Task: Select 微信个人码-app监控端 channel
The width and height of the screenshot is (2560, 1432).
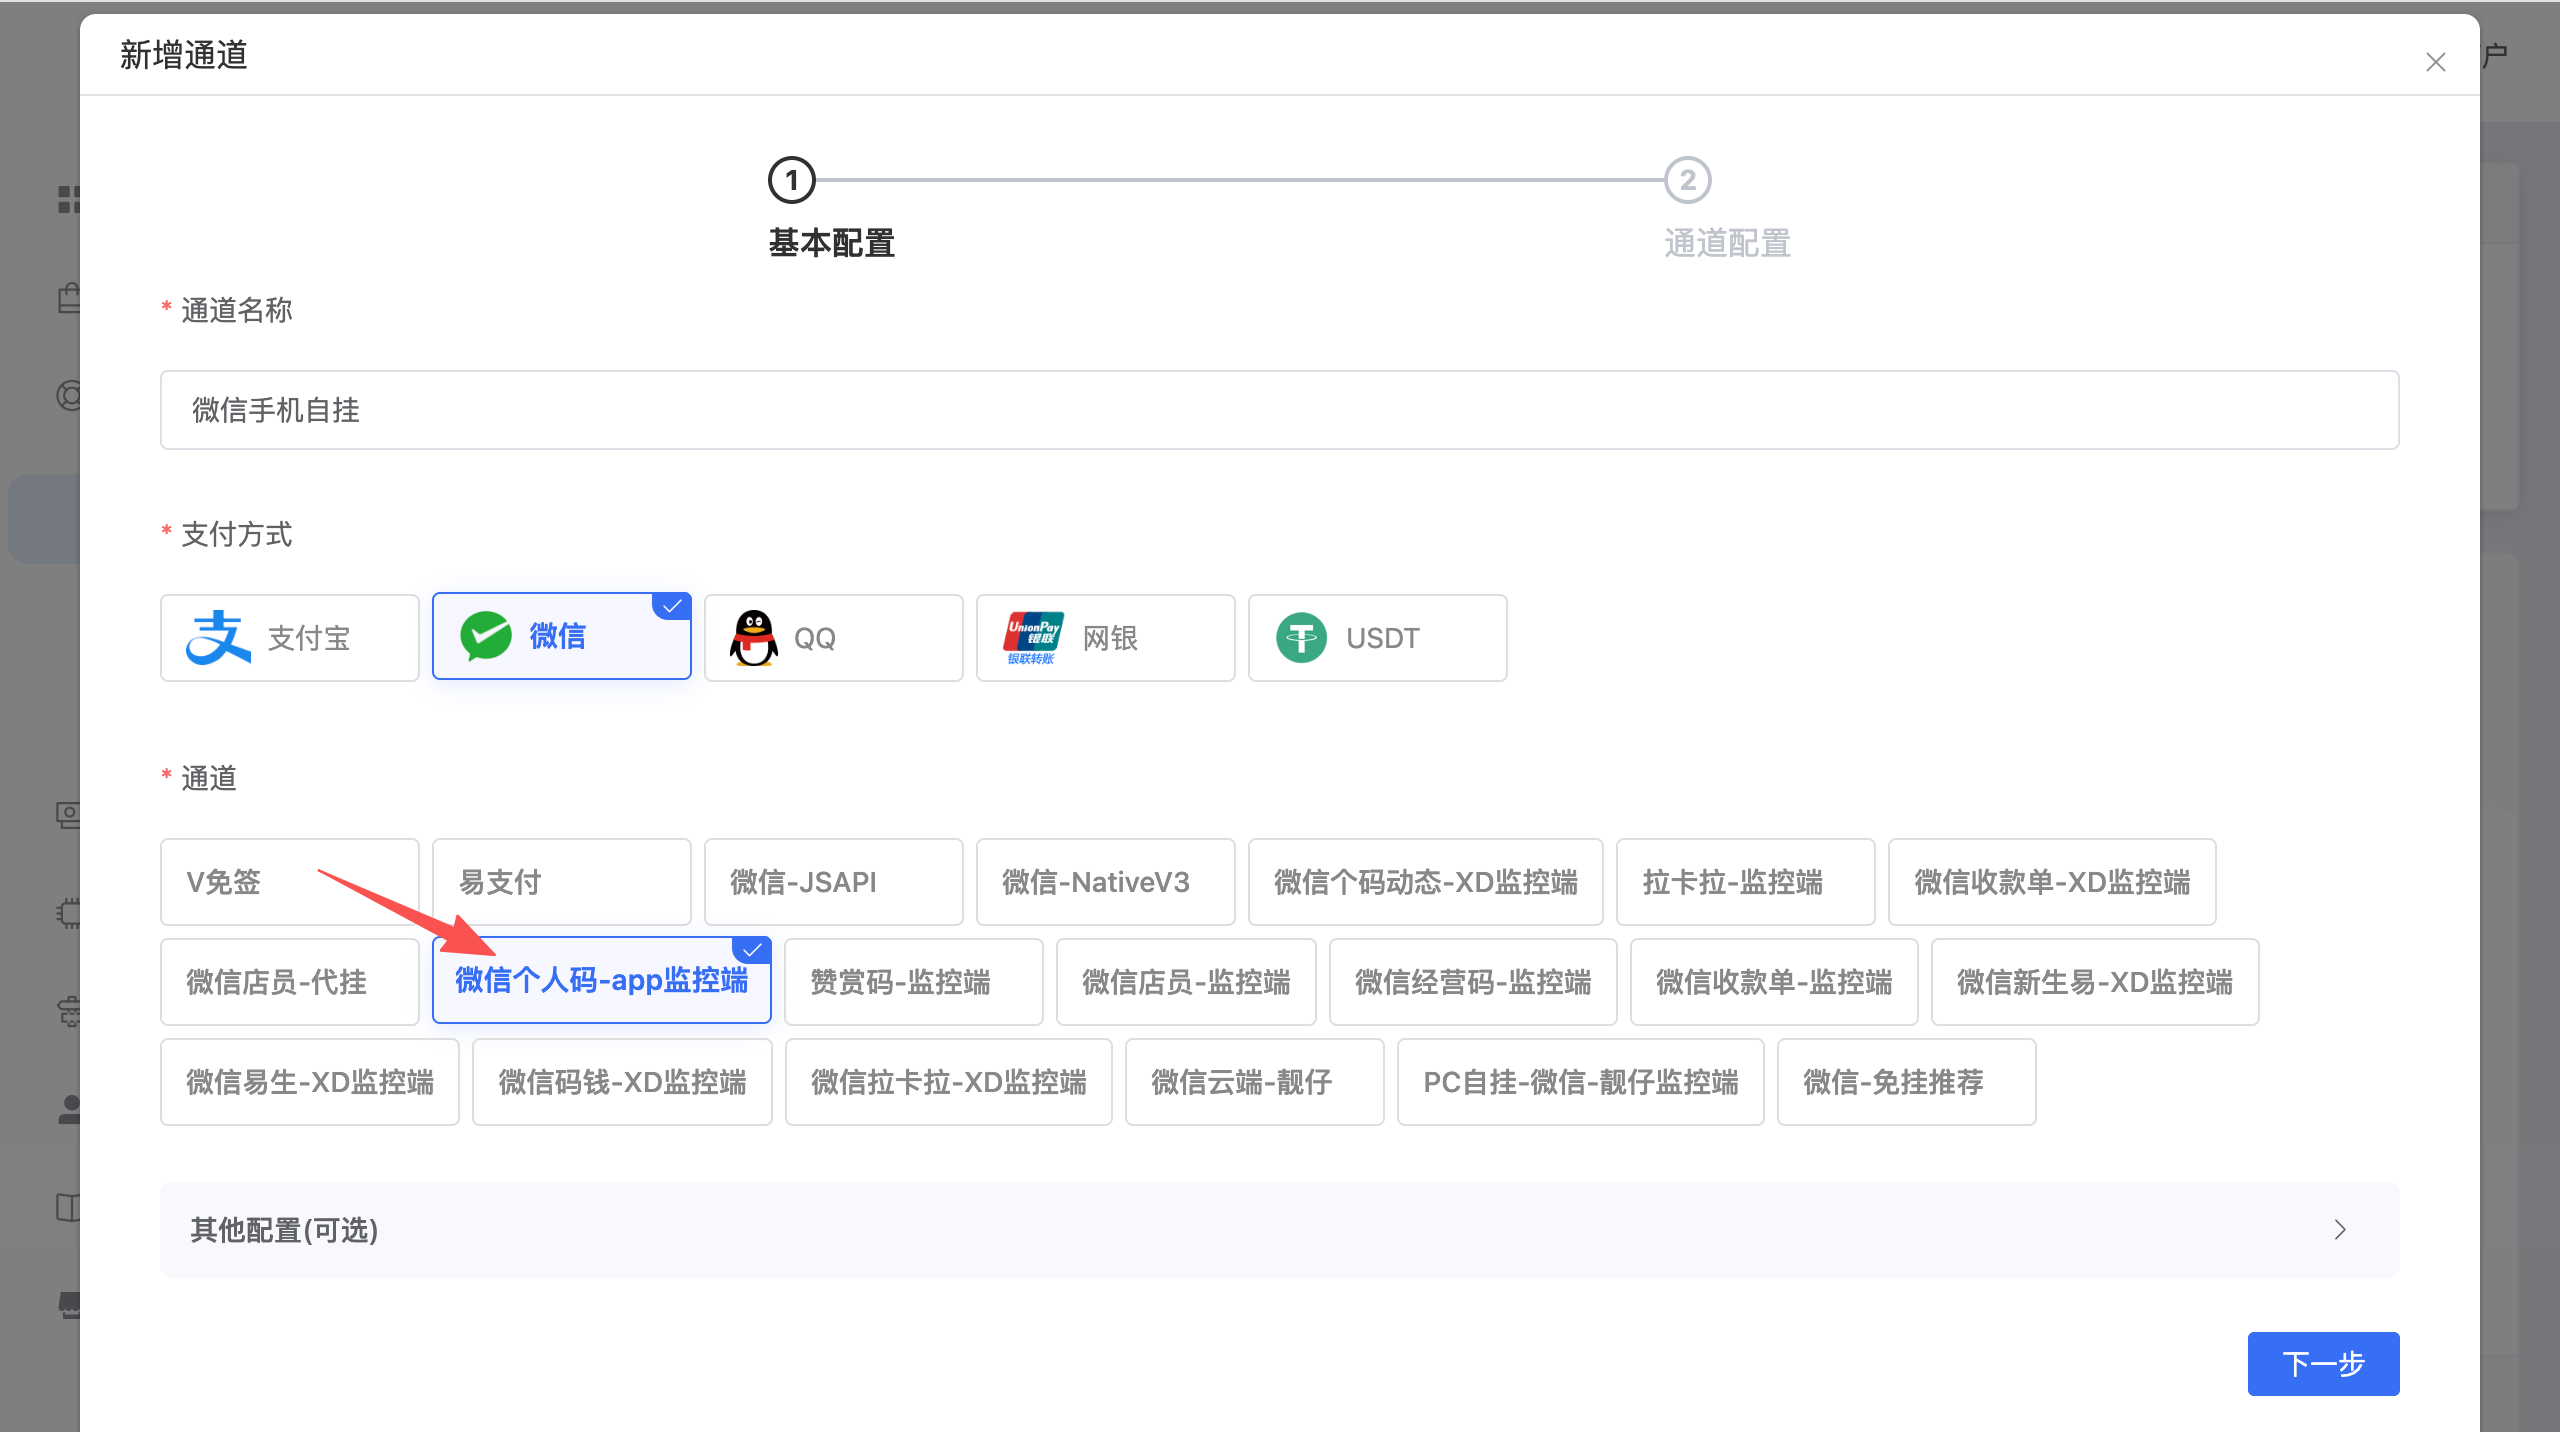Action: pos(602,980)
